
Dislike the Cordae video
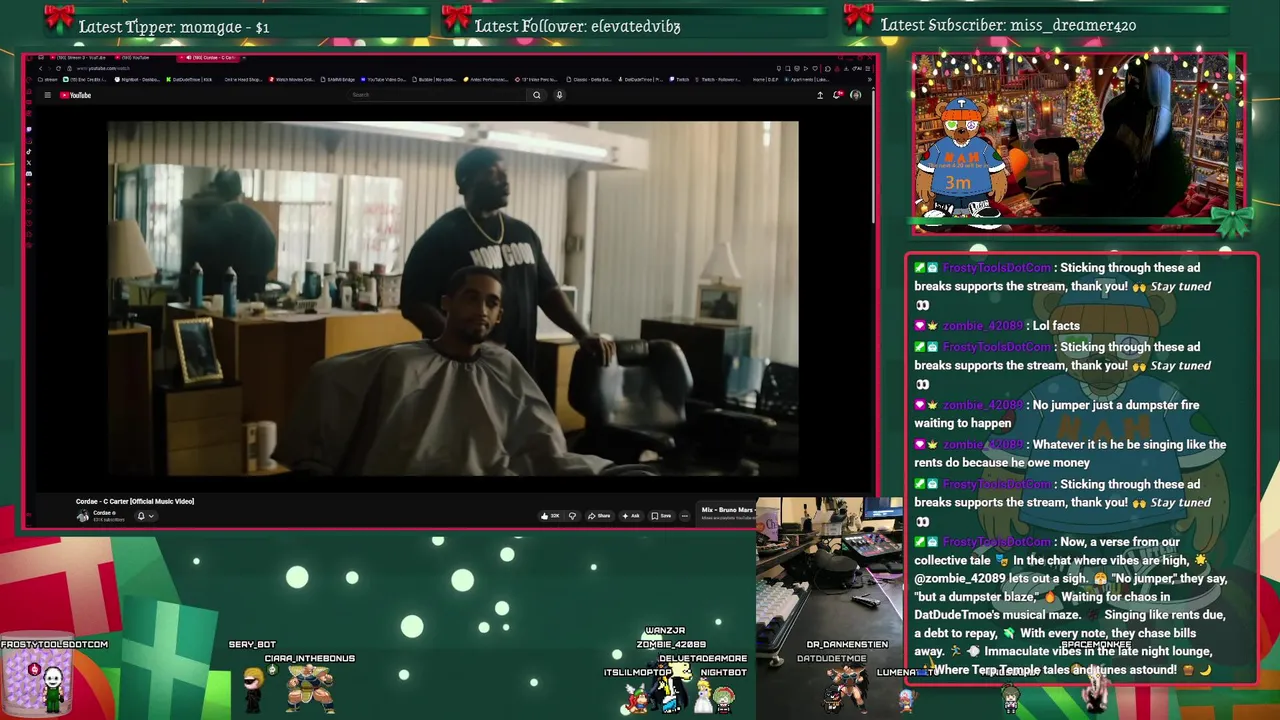click(x=572, y=516)
